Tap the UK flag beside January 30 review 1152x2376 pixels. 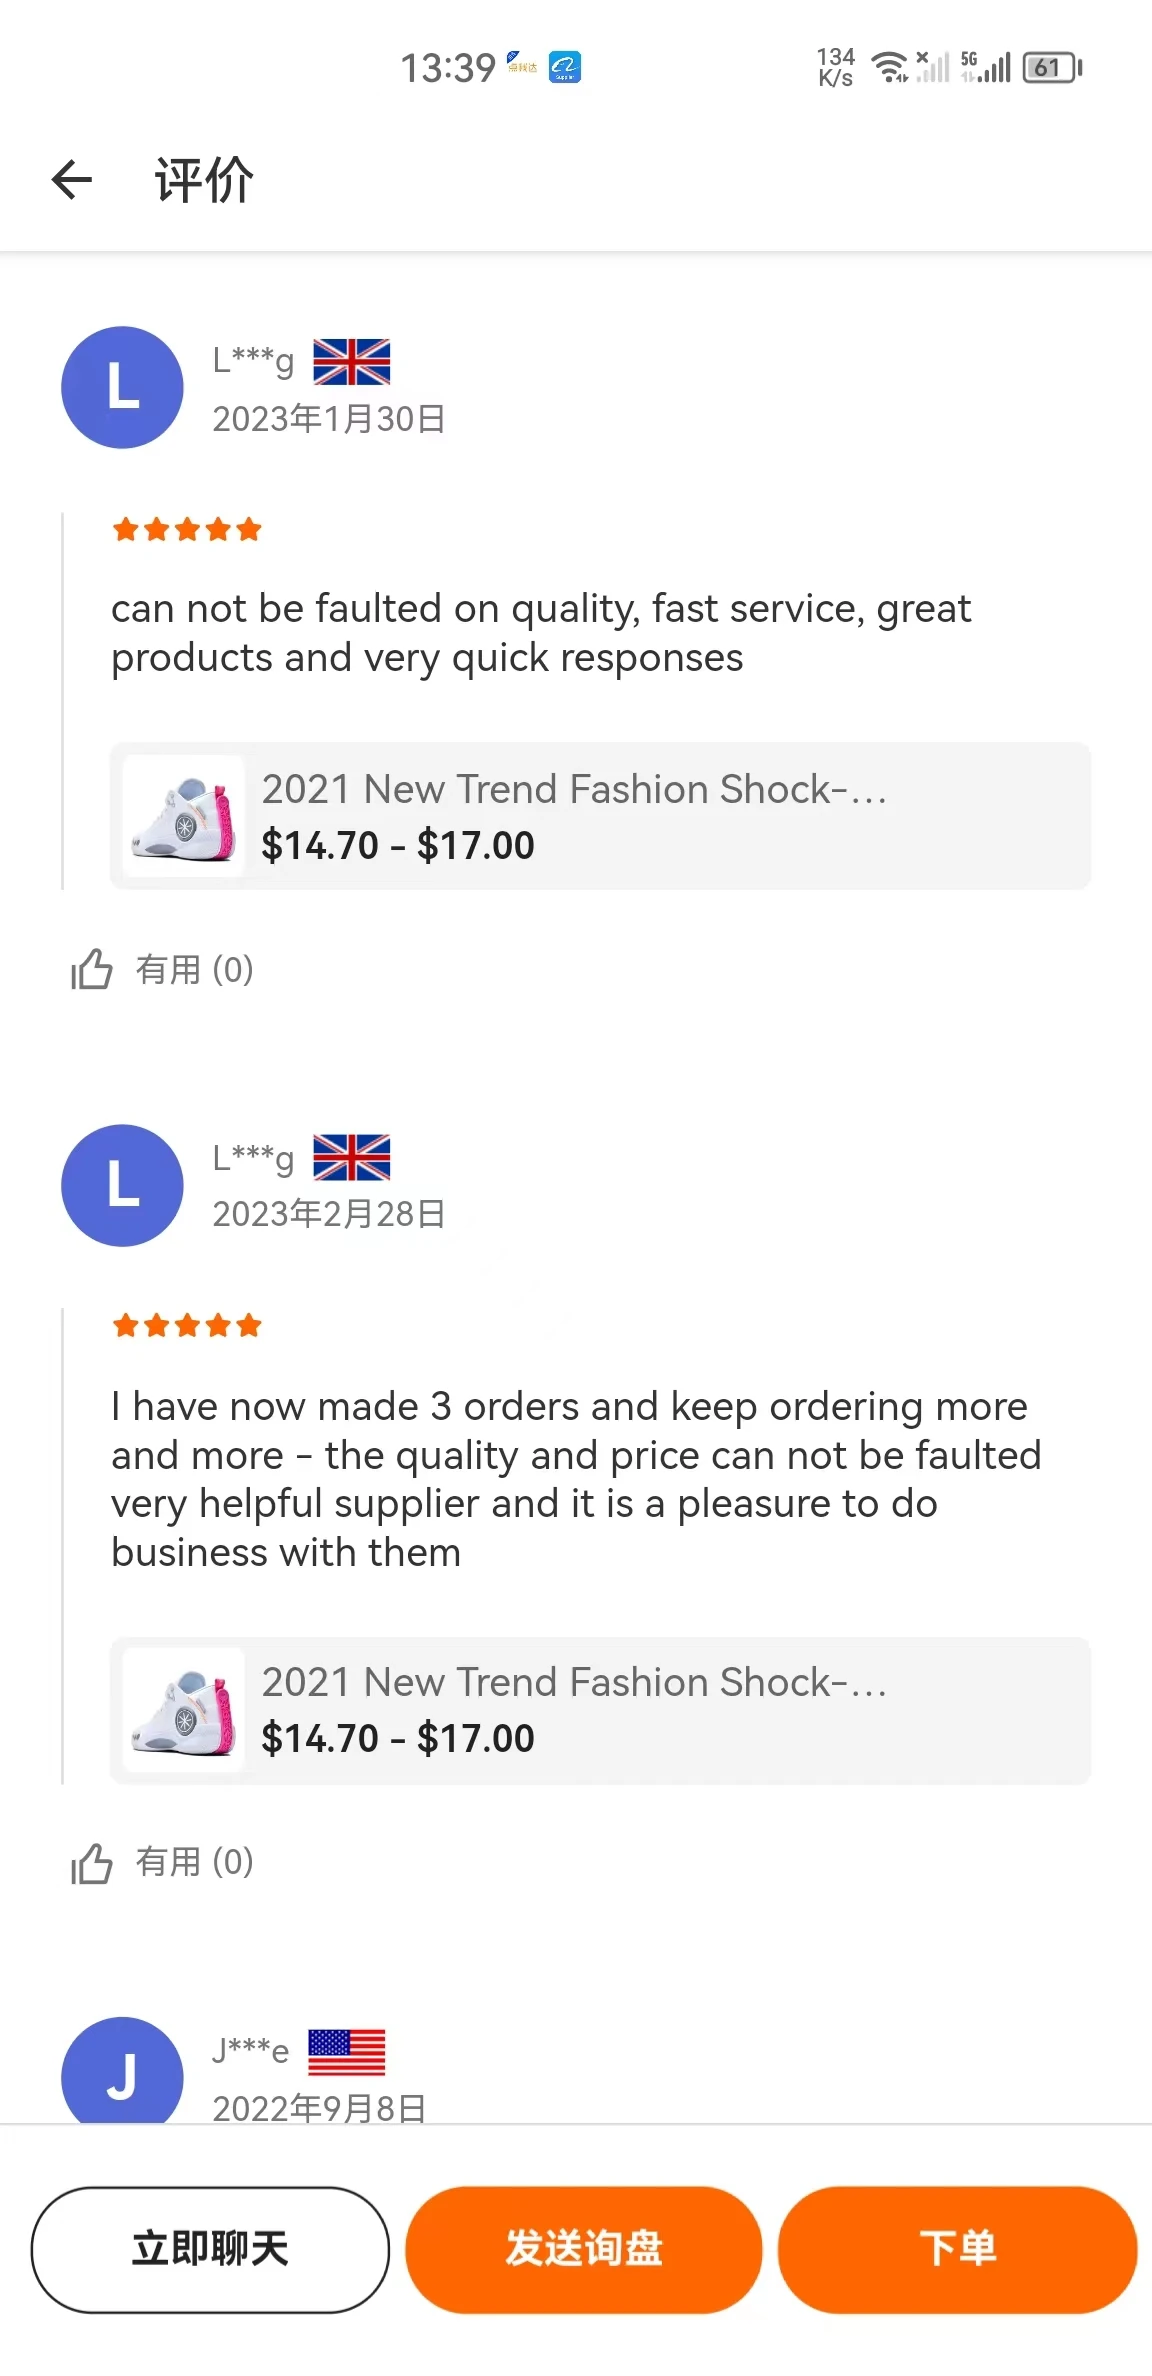pyautogui.click(x=351, y=362)
